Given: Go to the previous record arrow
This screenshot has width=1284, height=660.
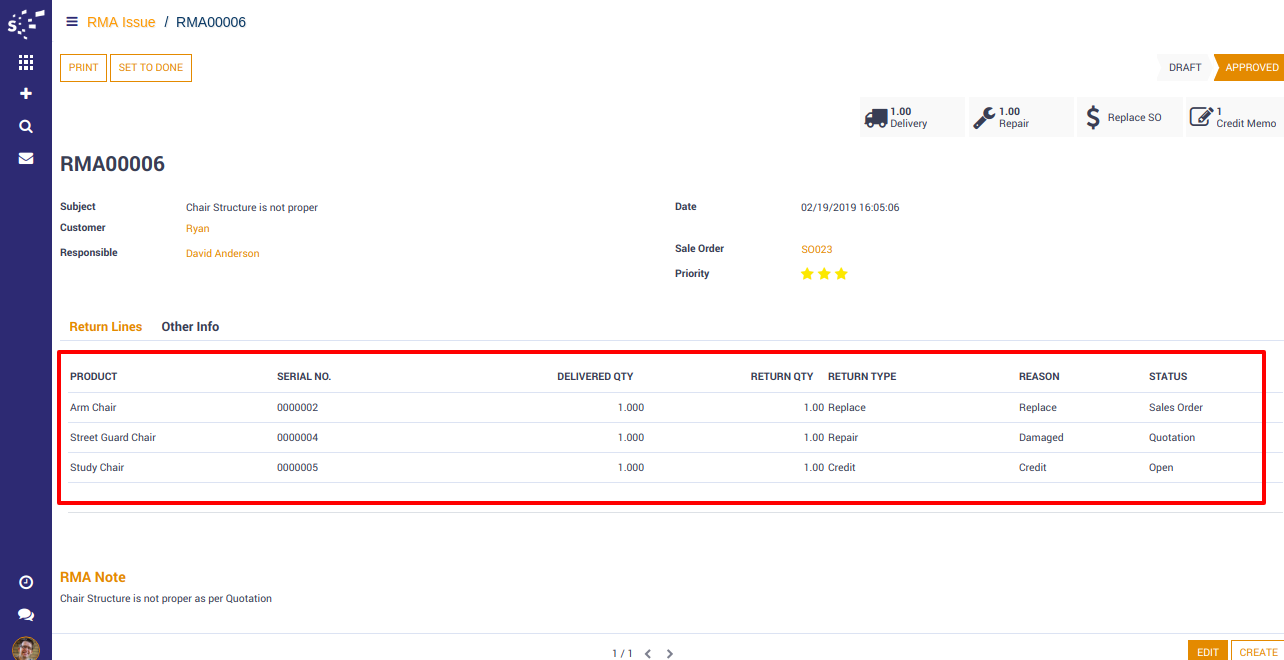Looking at the screenshot, I should 647,653.
